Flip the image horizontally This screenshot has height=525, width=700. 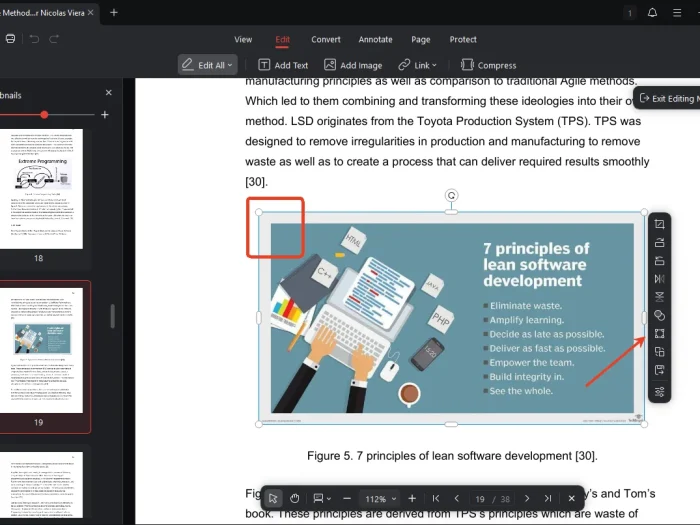click(660, 279)
